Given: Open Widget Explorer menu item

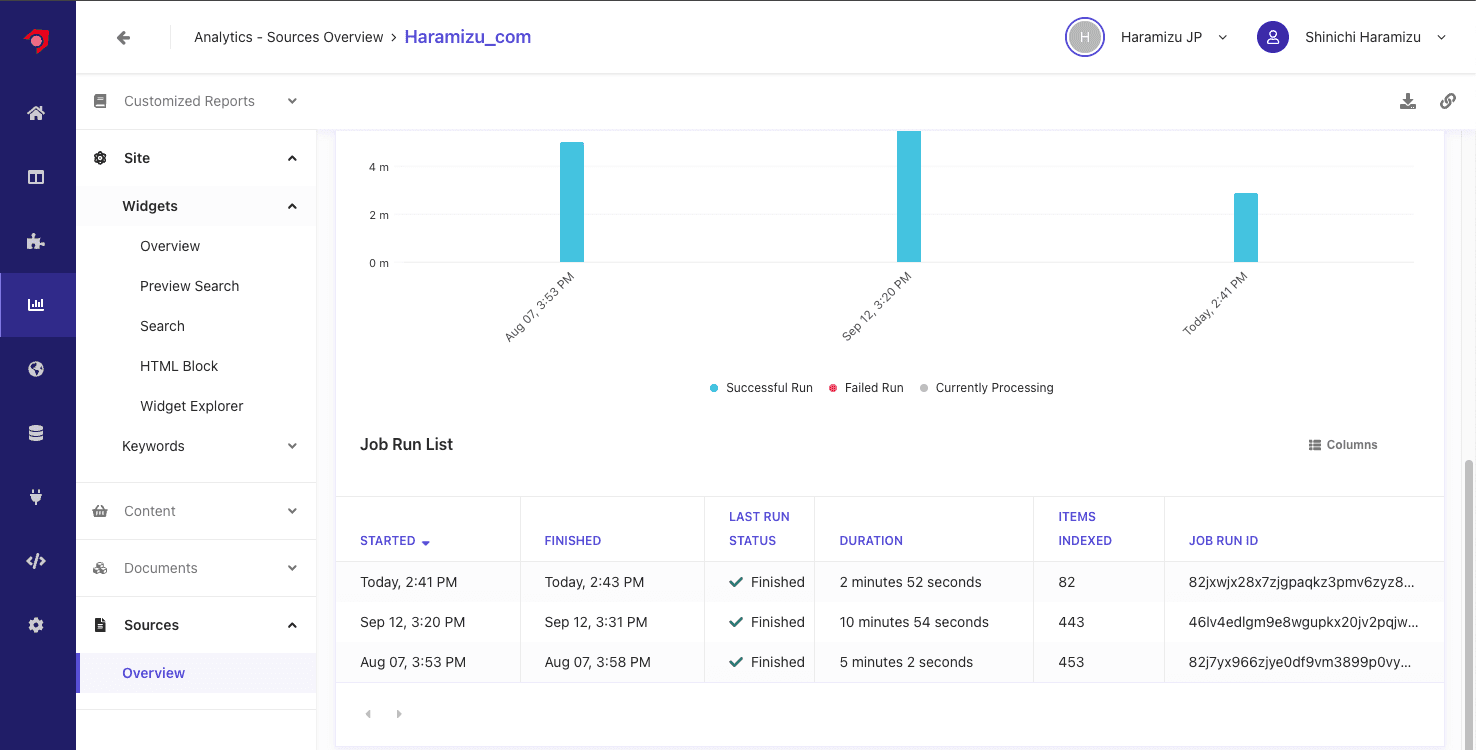Looking at the screenshot, I should (x=191, y=406).
